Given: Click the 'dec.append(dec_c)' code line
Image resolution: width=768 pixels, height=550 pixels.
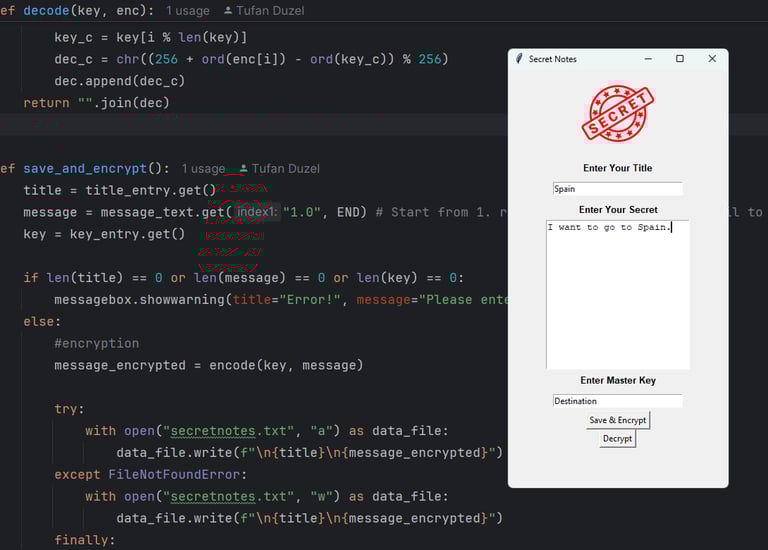Looking at the screenshot, I should 120,81.
